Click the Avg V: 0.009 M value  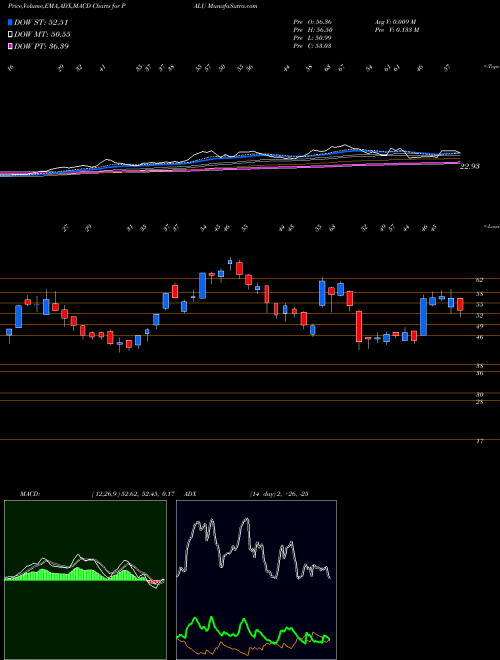tap(395, 22)
